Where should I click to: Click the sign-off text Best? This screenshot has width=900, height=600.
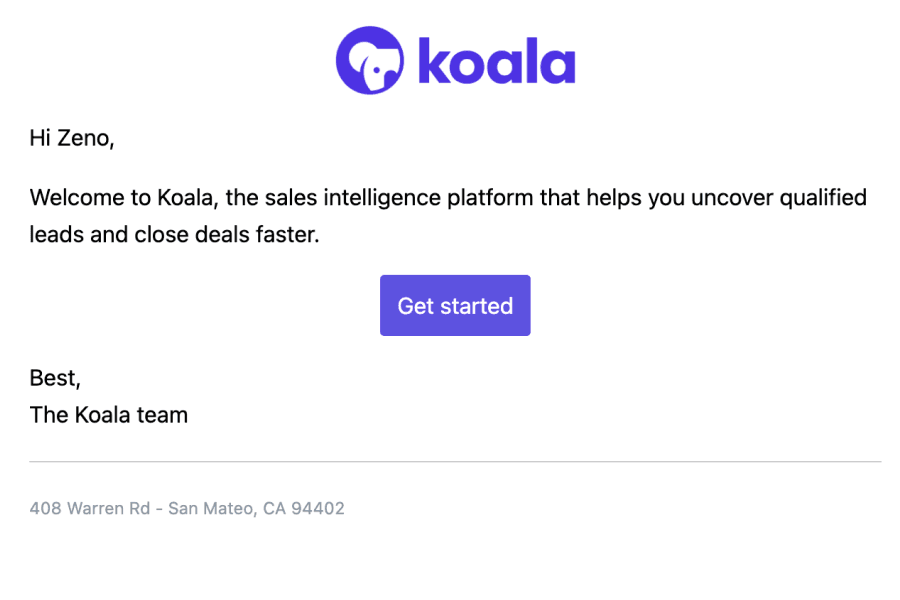click(x=55, y=378)
